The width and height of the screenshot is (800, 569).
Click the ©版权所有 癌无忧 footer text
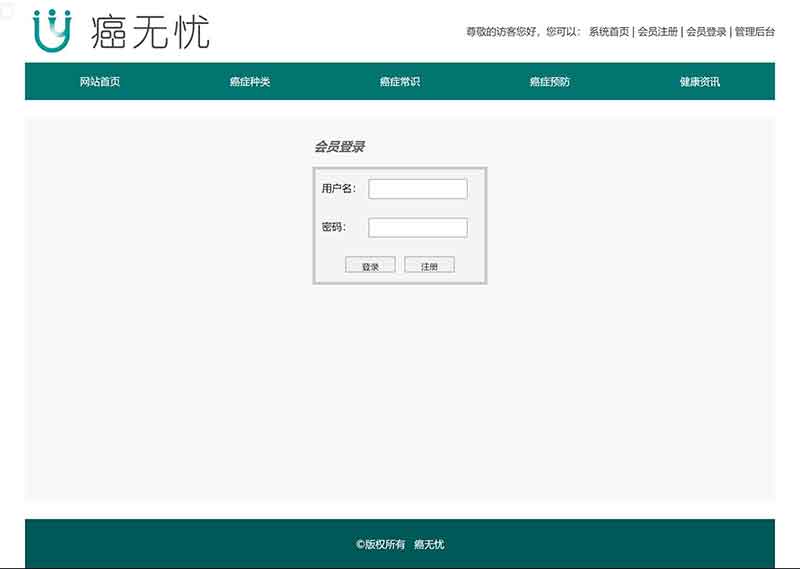point(400,545)
